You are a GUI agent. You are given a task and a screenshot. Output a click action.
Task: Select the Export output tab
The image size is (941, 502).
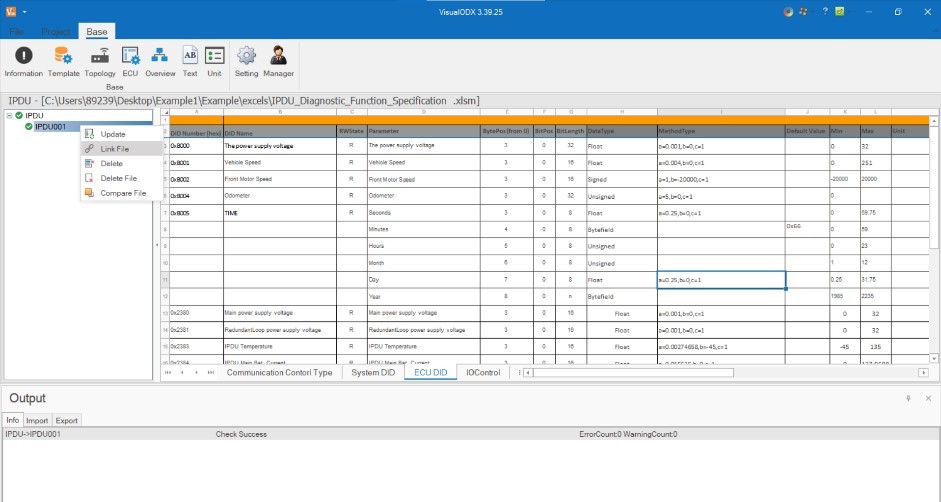pyautogui.click(x=67, y=420)
